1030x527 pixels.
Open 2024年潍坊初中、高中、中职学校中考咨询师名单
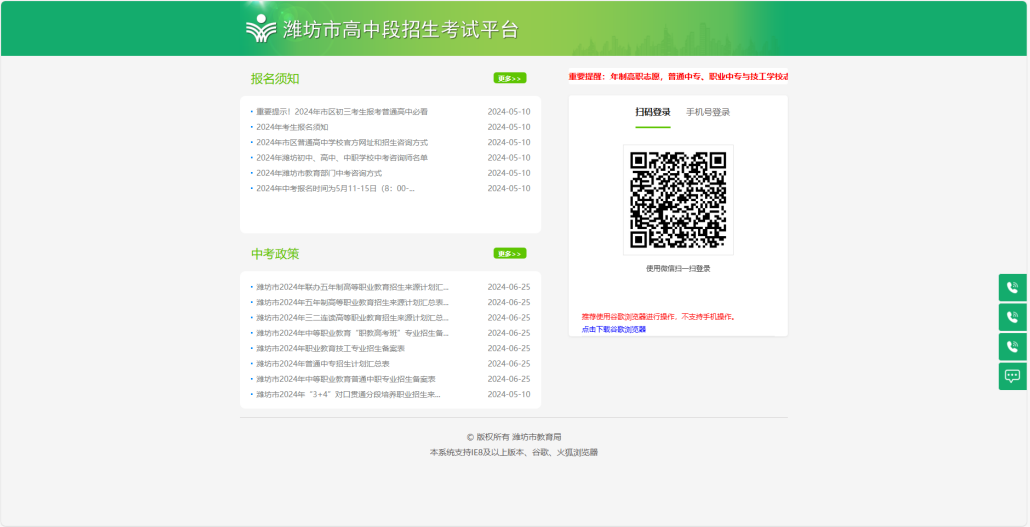[x=342, y=158]
